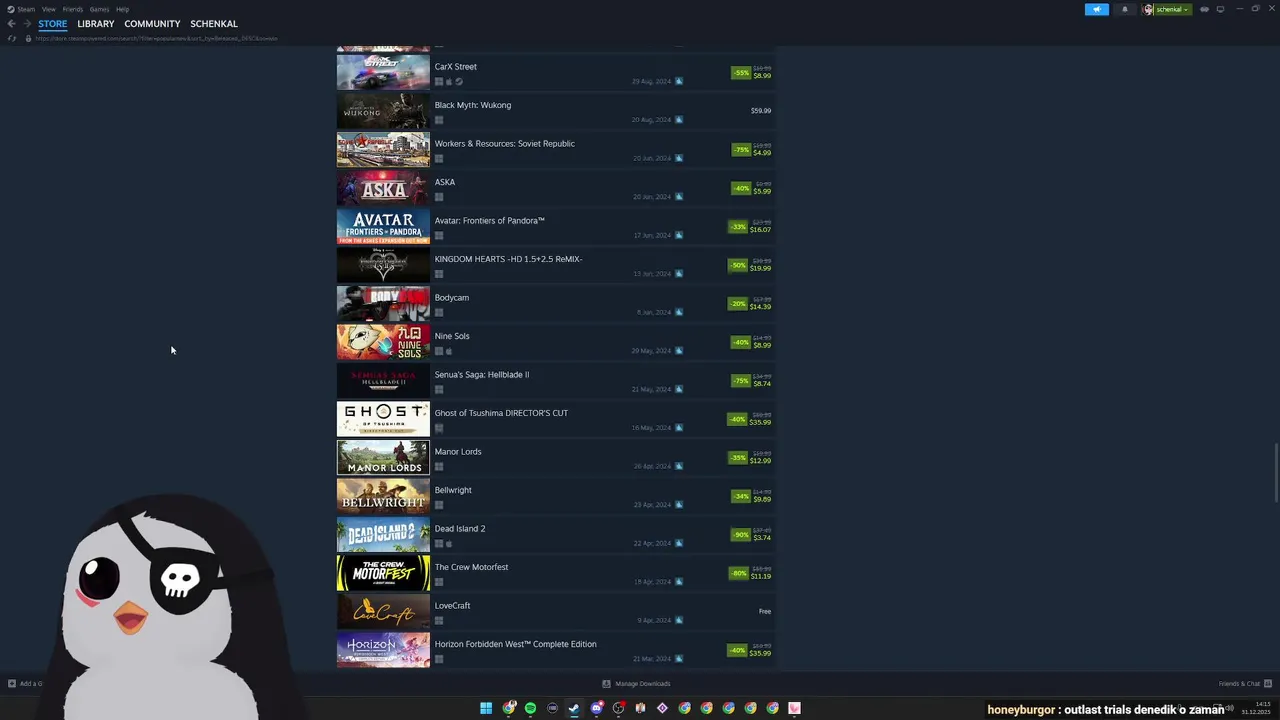Open Workers & Resources: Soviet Republic listing
Viewport: 1280px width, 720px height.
click(555, 150)
